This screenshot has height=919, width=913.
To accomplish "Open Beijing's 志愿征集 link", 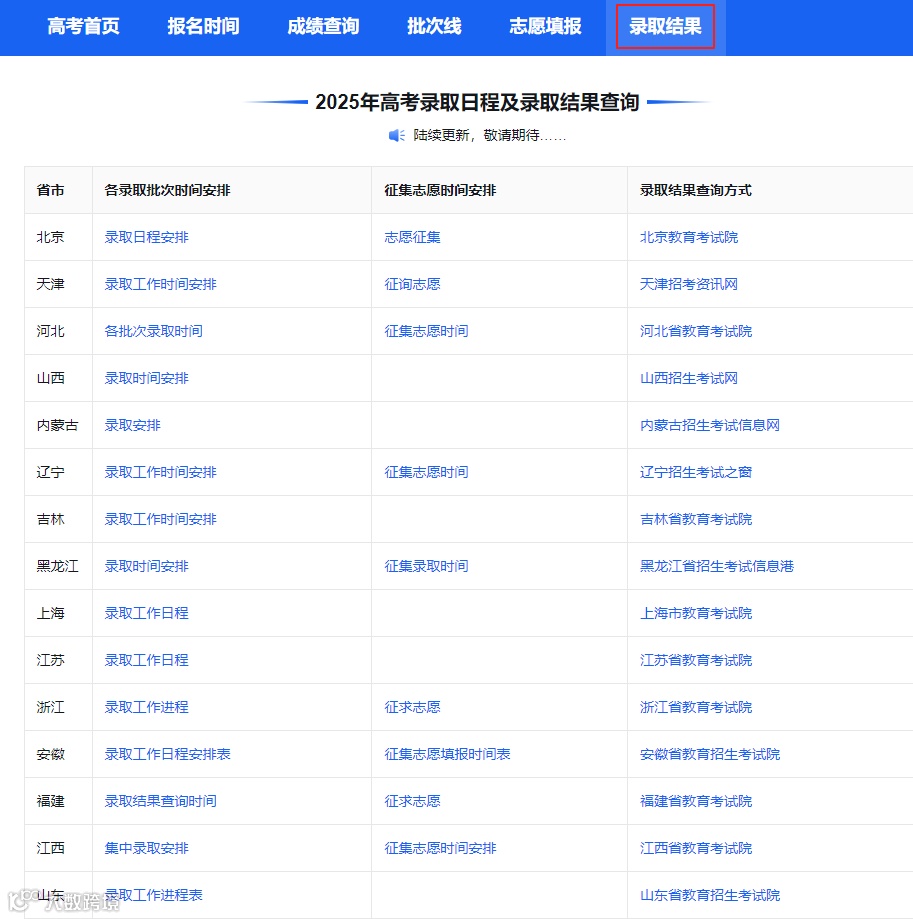I will pyautogui.click(x=413, y=237).
